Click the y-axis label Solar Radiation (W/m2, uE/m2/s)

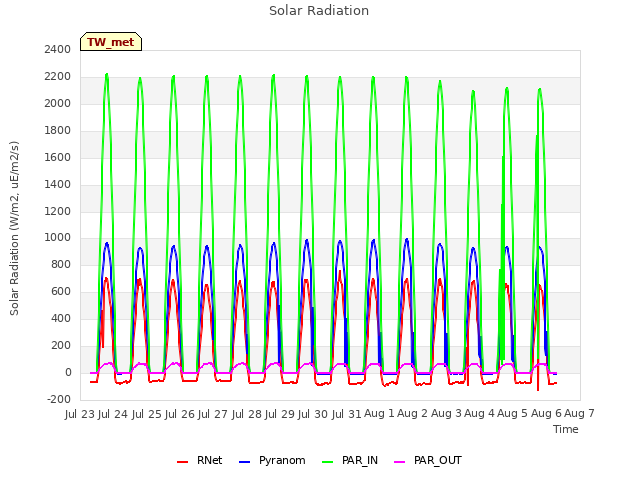point(14,228)
